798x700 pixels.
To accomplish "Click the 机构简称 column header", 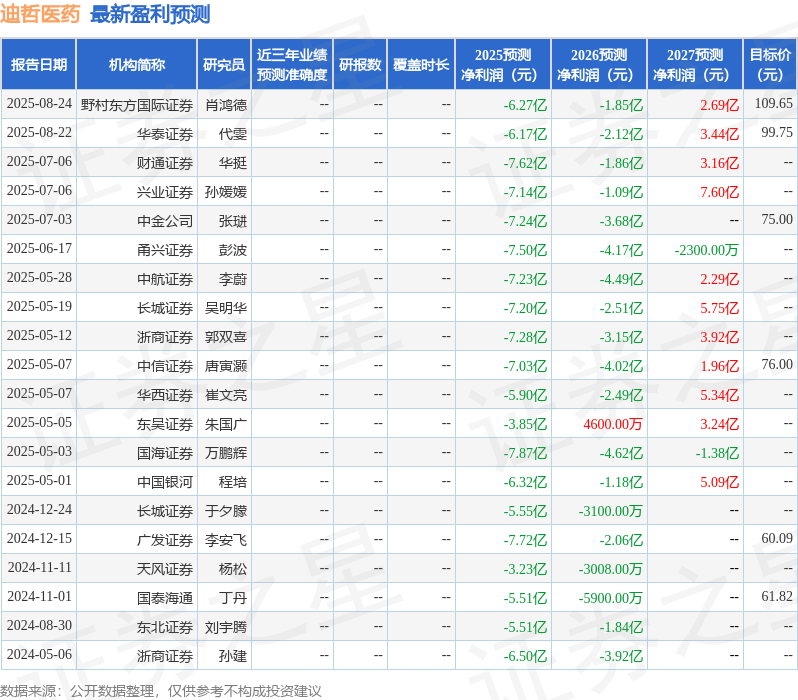I will (x=136, y=65).
